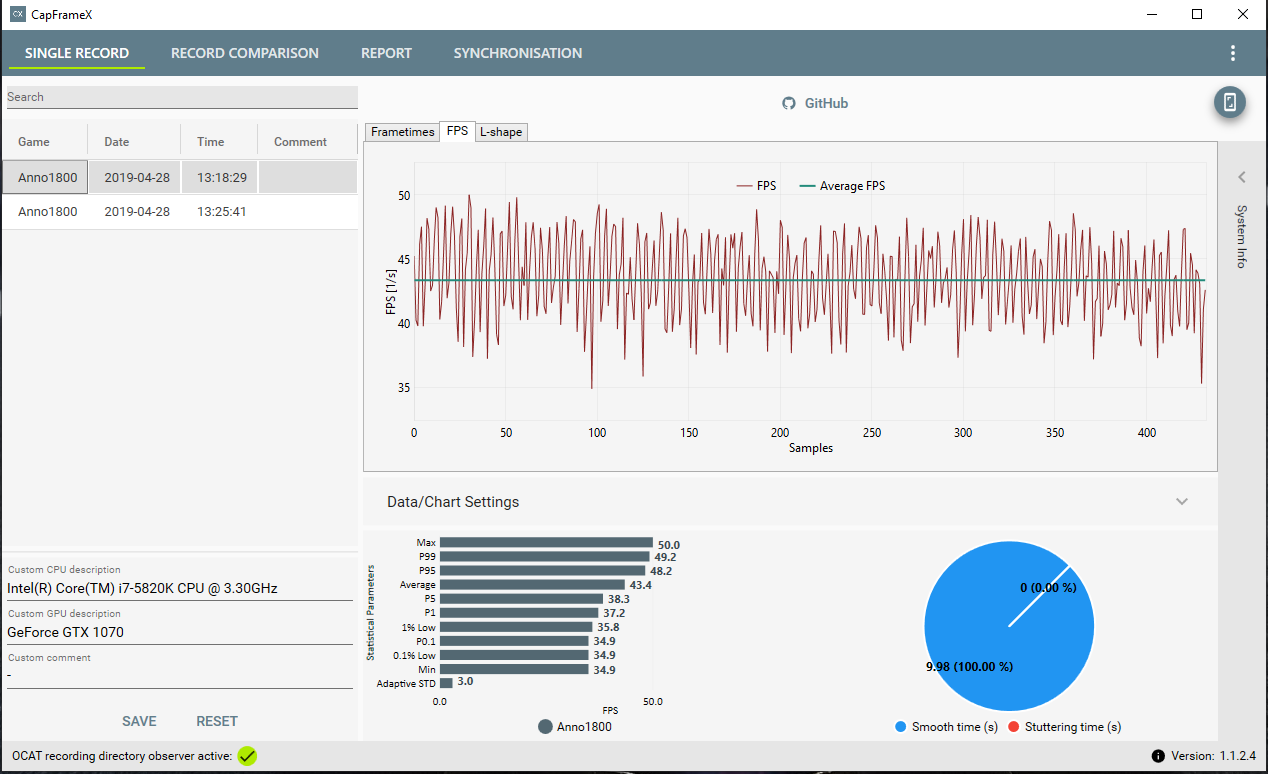This screenshot has height=774, width=1268.
Task: Click the Version: 1.1.2.4 text
Action: [x=1212, y=756]
